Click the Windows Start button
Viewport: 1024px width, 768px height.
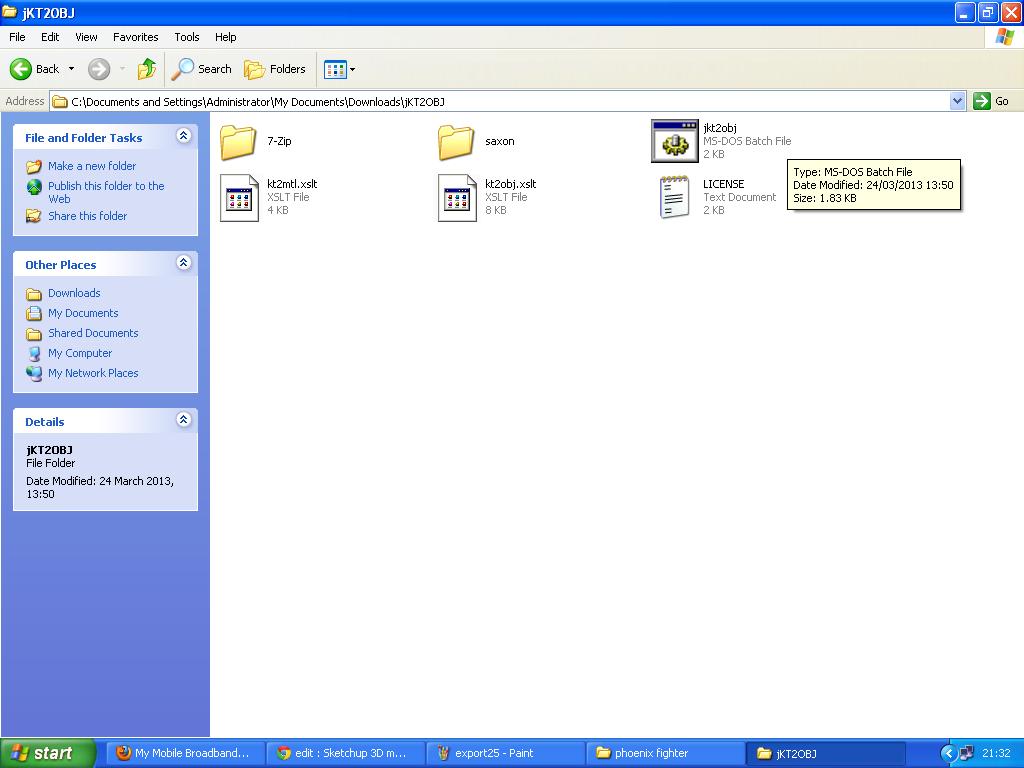click(48, 753)
